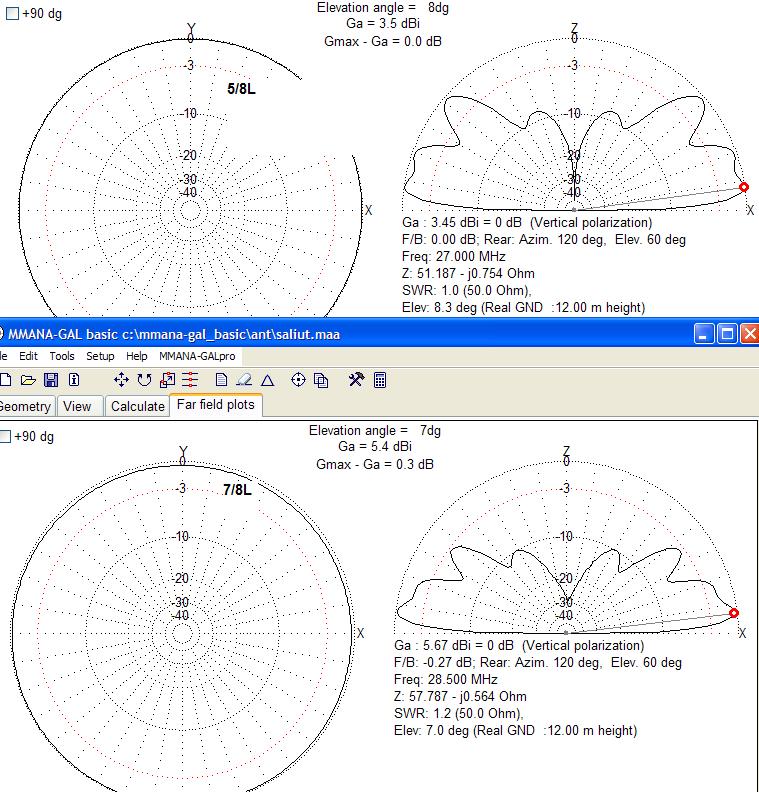Switch to the Geometry tab

pos(26,406)
